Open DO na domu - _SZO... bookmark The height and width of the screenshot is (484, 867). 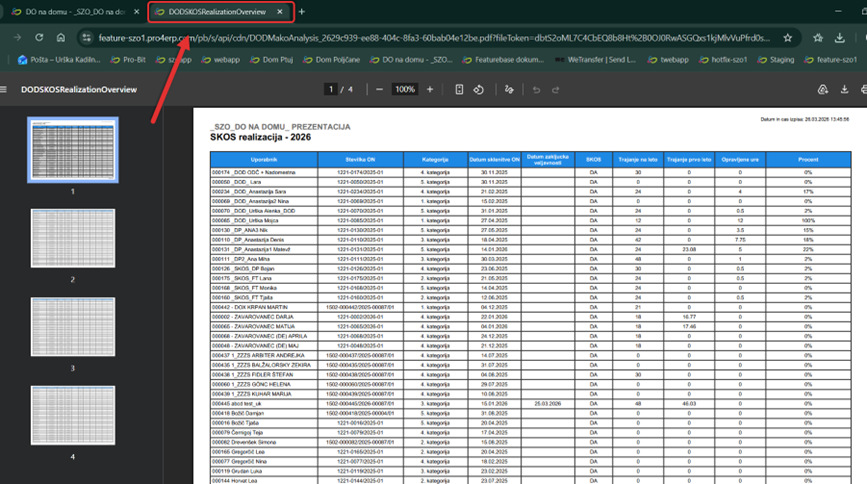point(411,60)
